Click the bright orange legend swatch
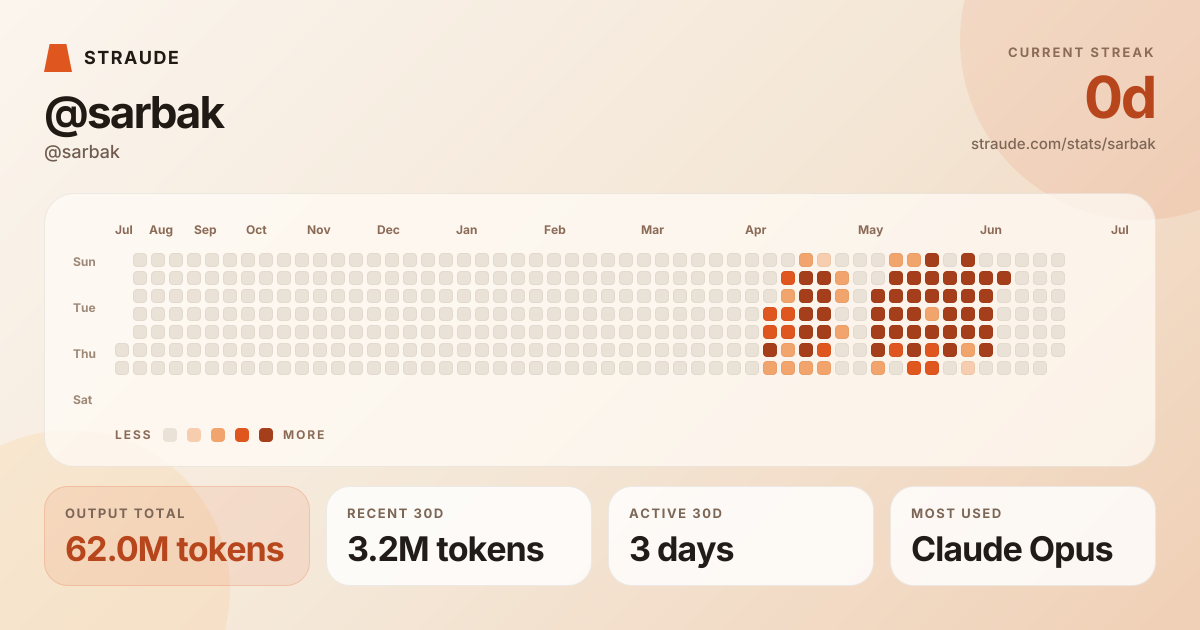Viewport: 1200px width, 630px height. tap(242, 435)
